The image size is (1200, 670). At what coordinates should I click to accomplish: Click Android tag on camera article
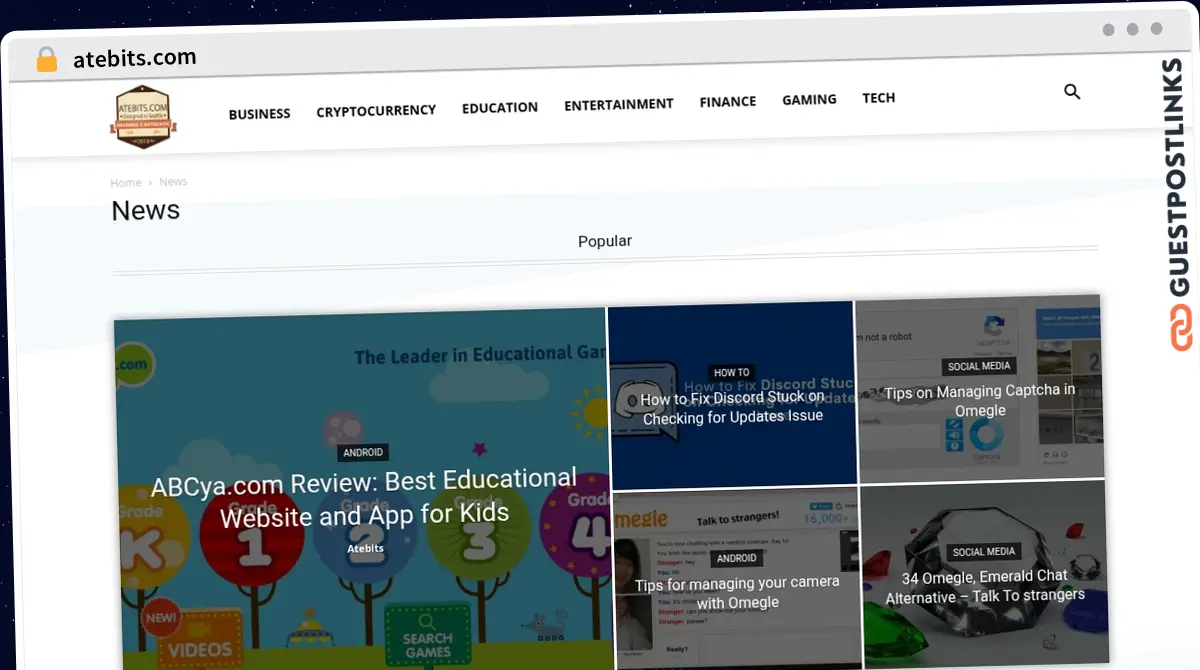[x=737, y=558]
